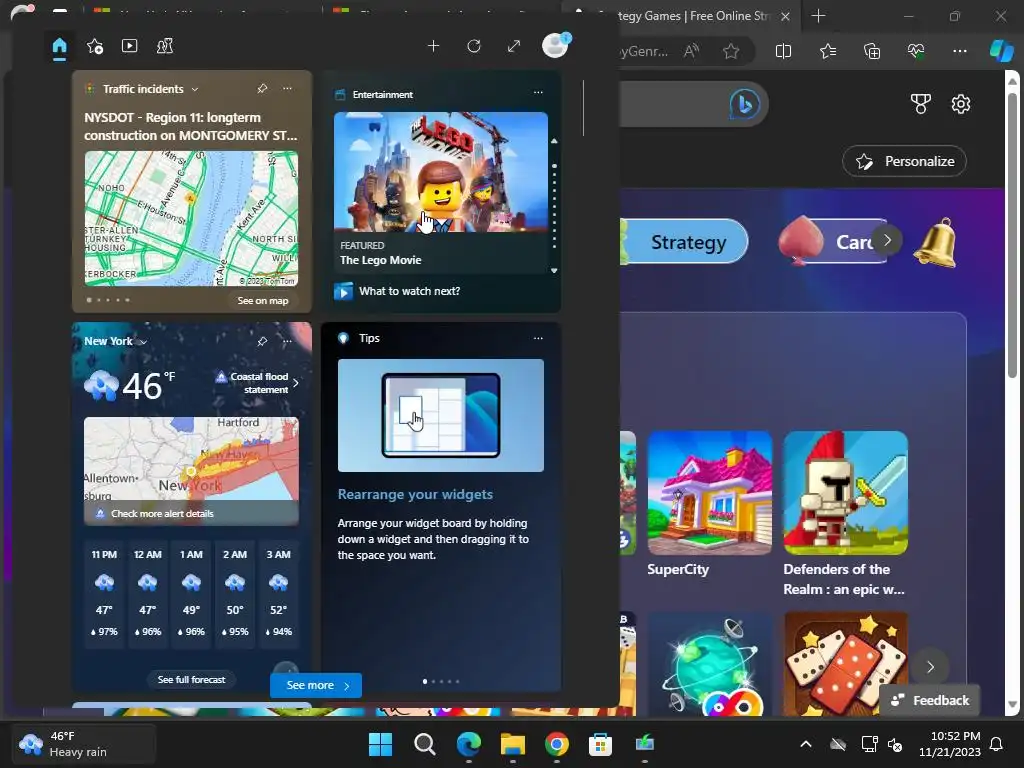Pin the New York weather widget

(x=262, y=341)
